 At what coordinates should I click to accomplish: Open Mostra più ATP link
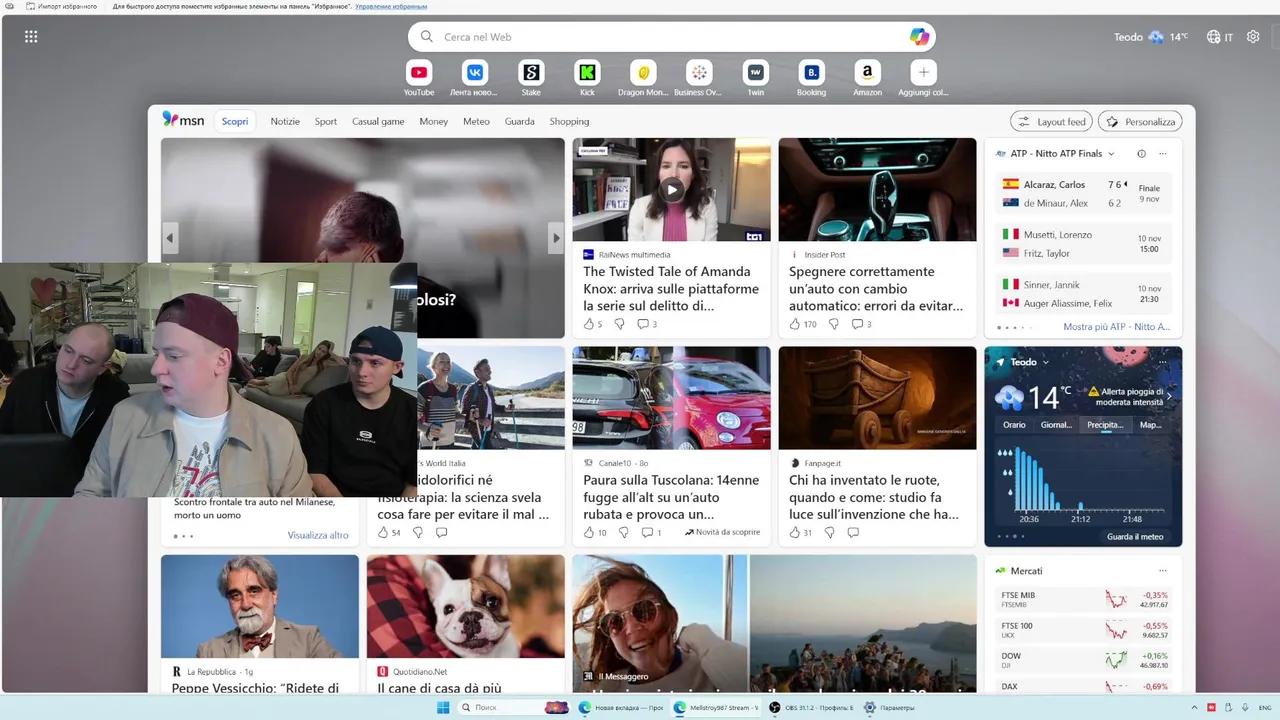1116,327
